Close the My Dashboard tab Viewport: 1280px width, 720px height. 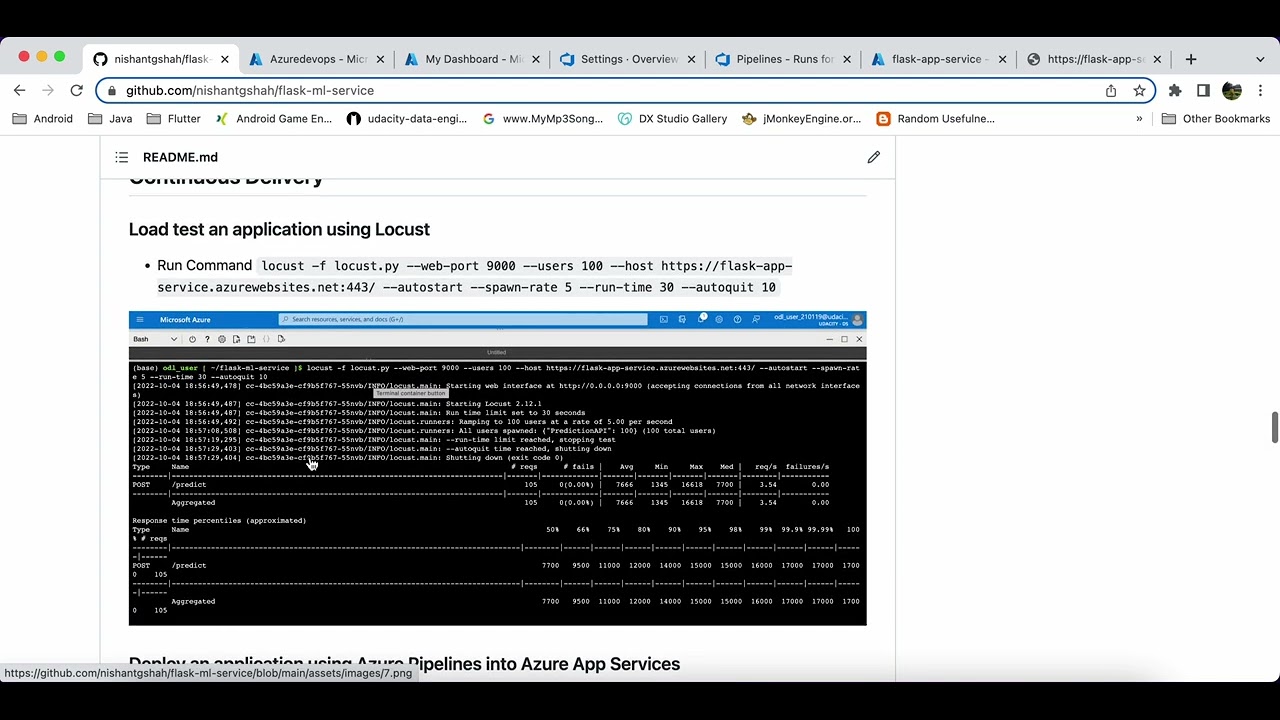click(x=536, y=59)
